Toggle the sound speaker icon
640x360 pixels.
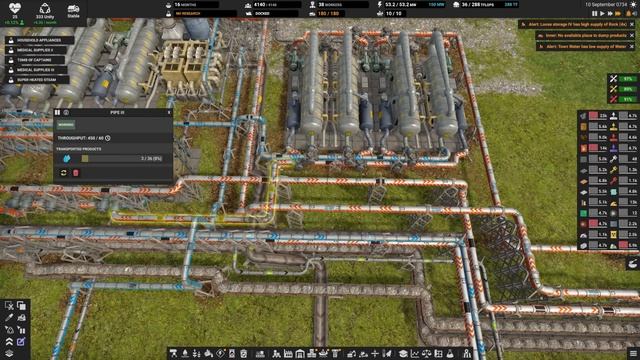pyautogui.click(x=635, y=13)
